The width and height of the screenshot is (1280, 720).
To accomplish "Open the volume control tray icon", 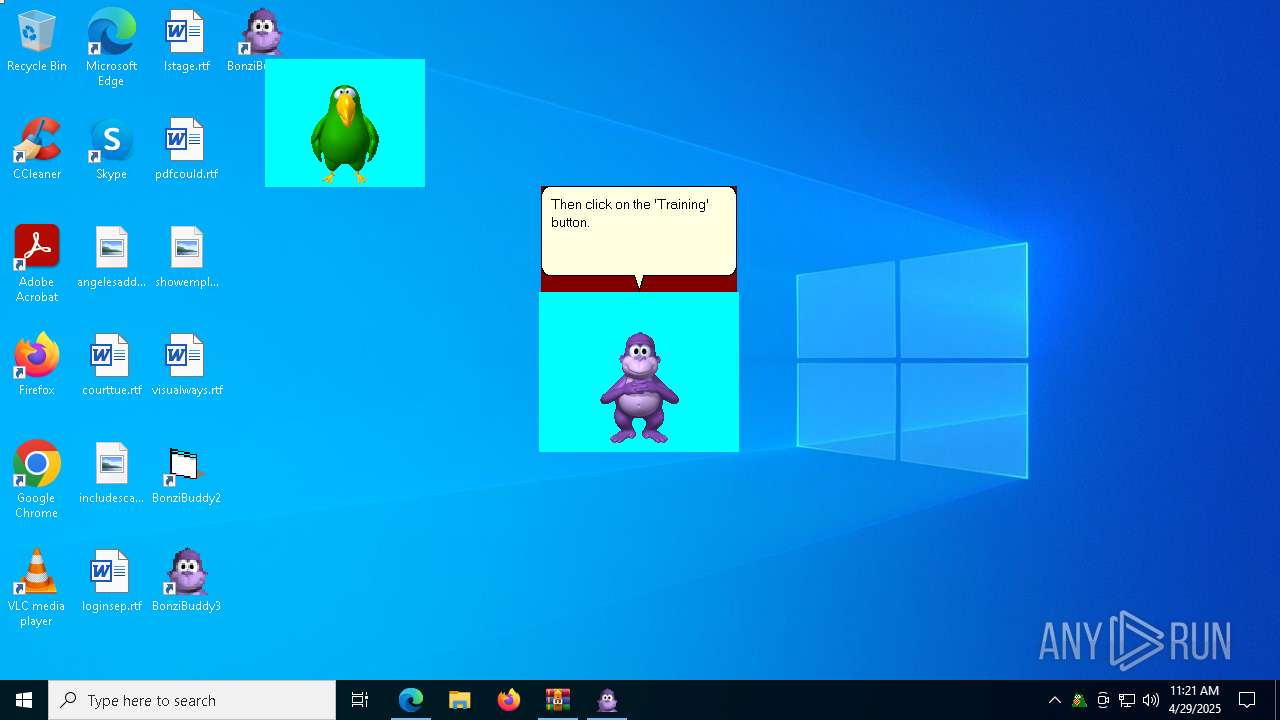I will [1151, 700].
